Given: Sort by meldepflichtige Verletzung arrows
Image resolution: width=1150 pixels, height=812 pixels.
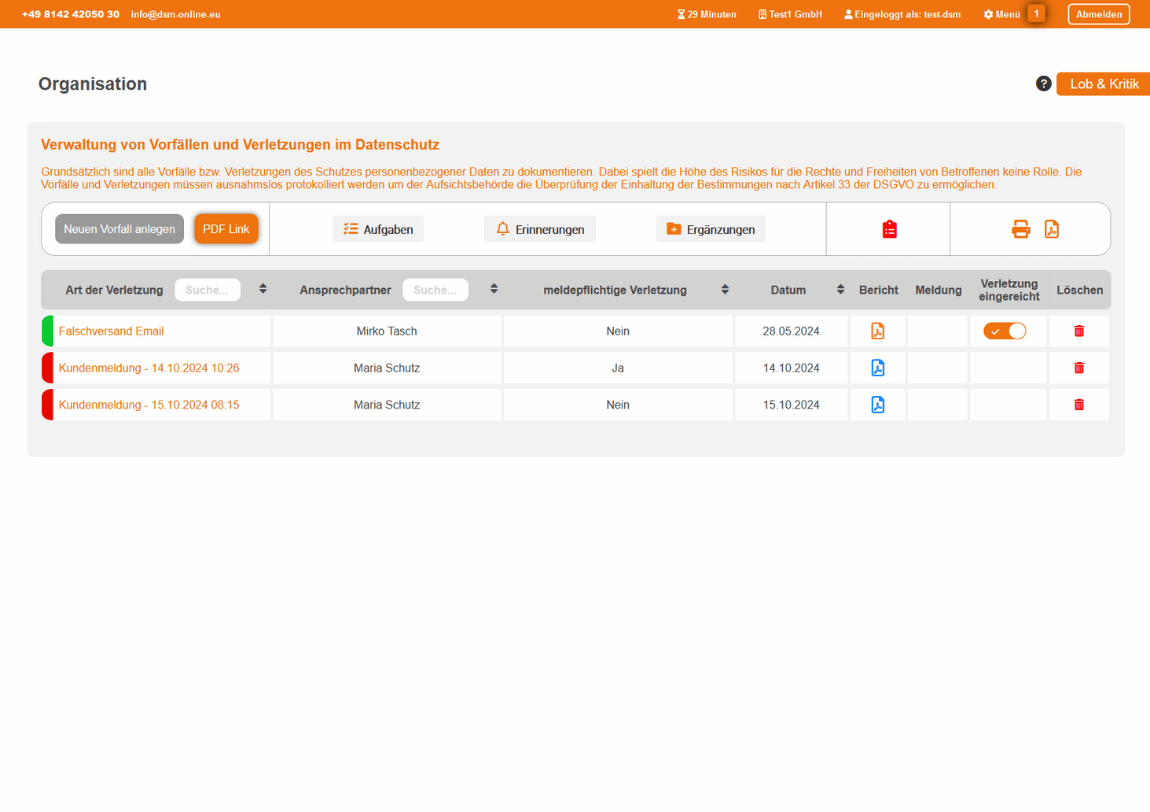Looking at the screenshot, I should 725,289.
